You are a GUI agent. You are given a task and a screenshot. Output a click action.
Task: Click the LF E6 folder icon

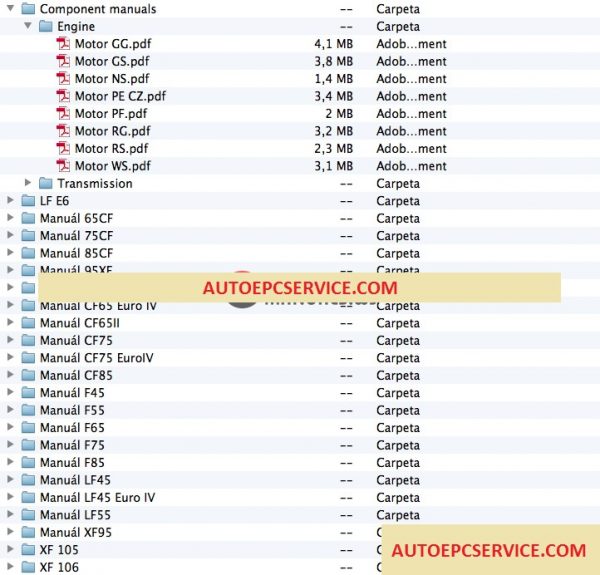point(28,200)
